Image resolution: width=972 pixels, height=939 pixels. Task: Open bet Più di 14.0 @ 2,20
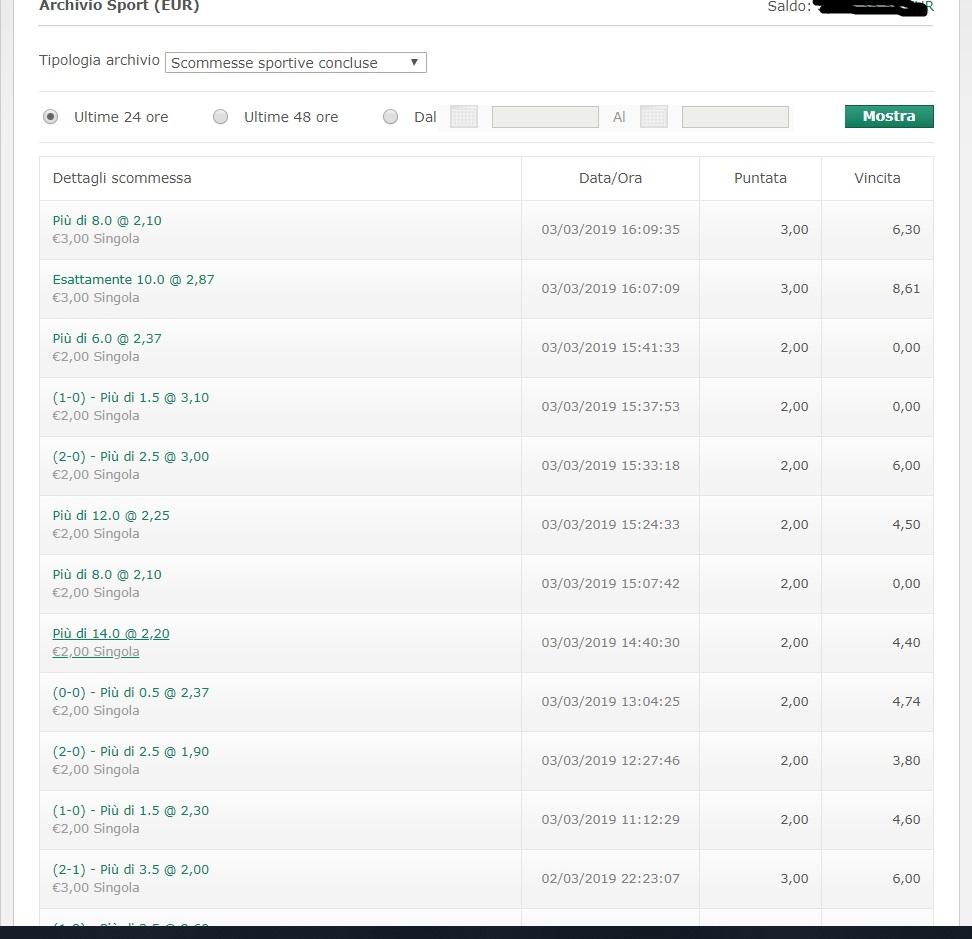point(111,633)
